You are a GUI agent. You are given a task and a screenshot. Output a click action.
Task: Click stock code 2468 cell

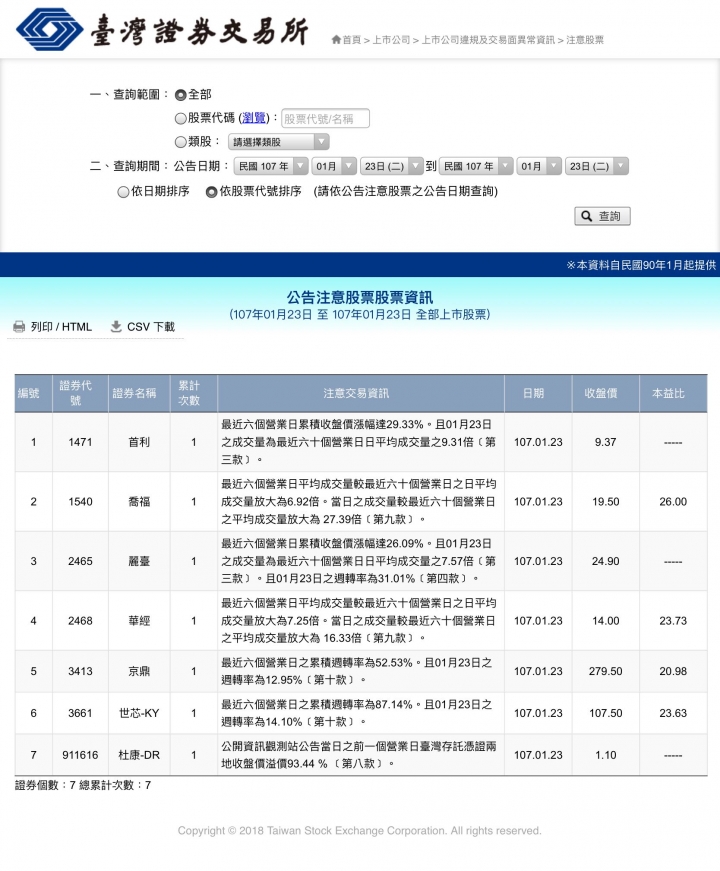tap(81, 620)
